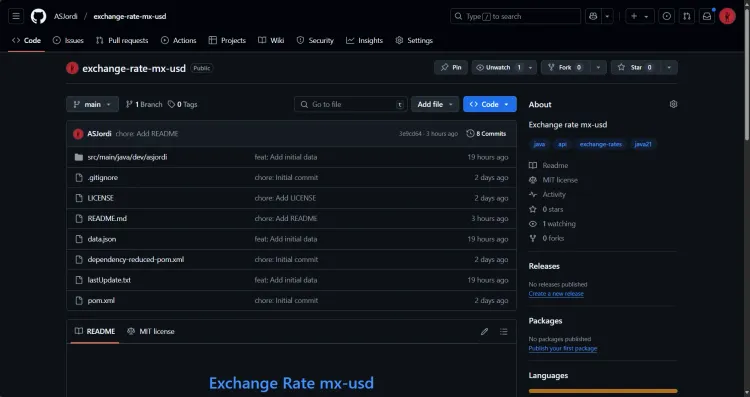Expand the Copilot dropdown arrow
The height and width of the screenshot is (397, 750).
click(607, 16)
